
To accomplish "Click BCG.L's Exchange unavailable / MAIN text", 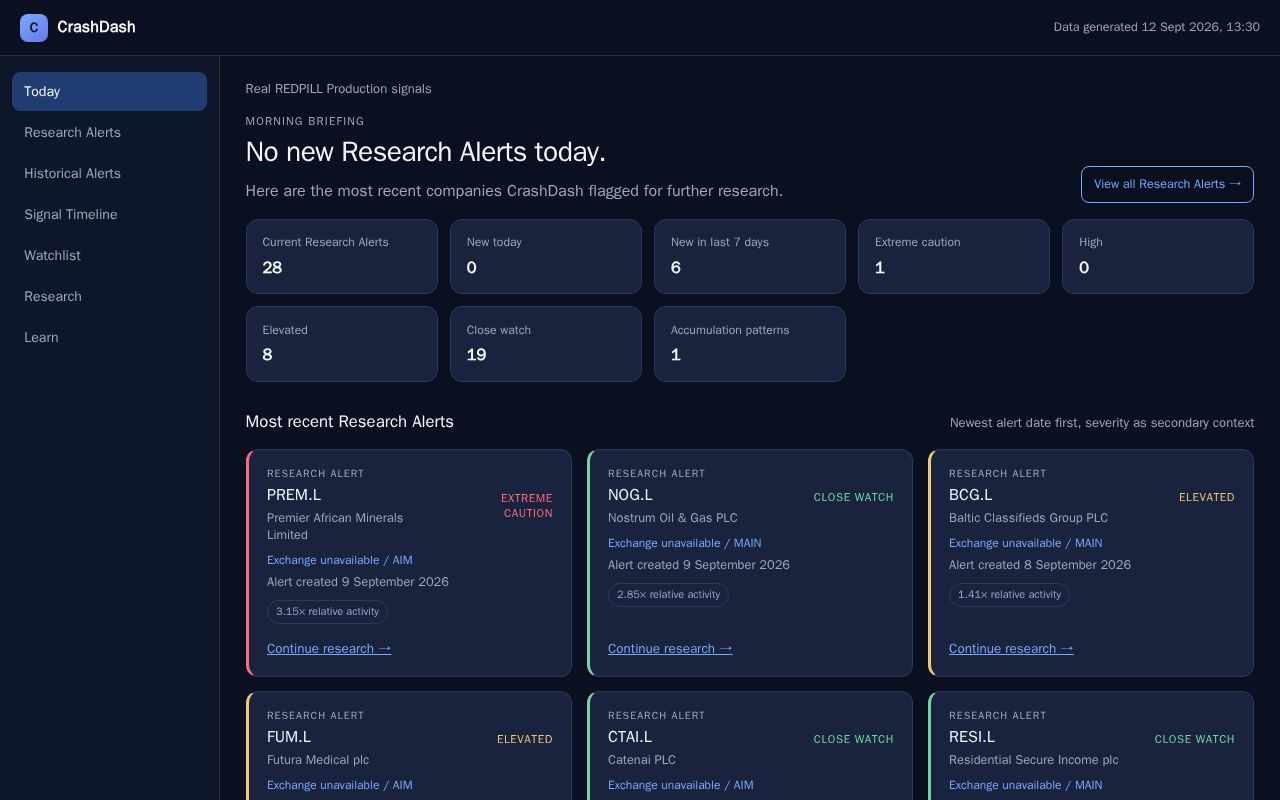I will 1026,543.
